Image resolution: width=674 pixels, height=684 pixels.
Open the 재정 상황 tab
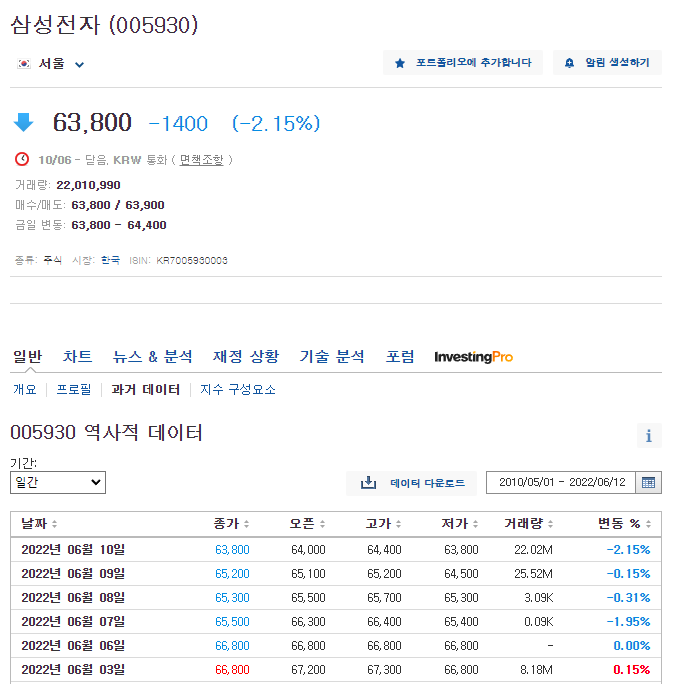click(246, 357)
